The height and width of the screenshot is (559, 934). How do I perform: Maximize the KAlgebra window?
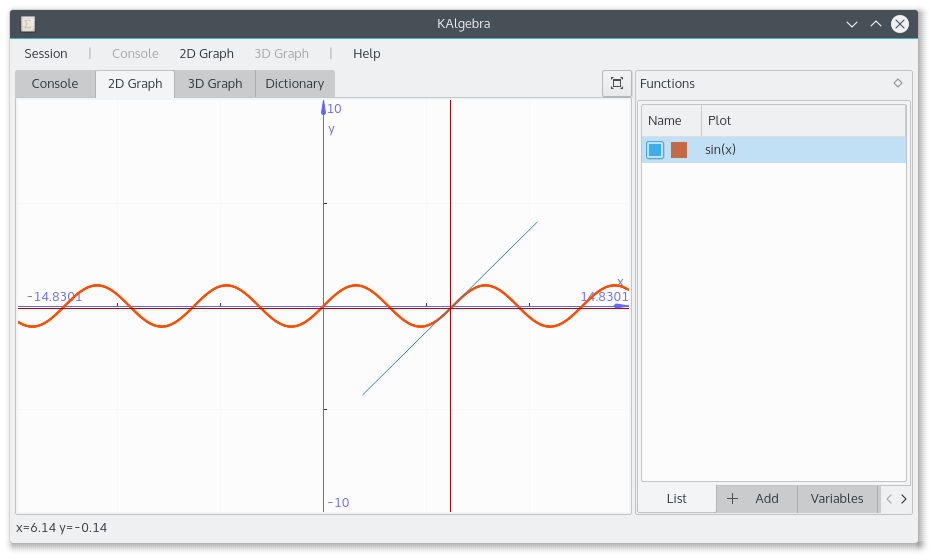click(876, 24)
